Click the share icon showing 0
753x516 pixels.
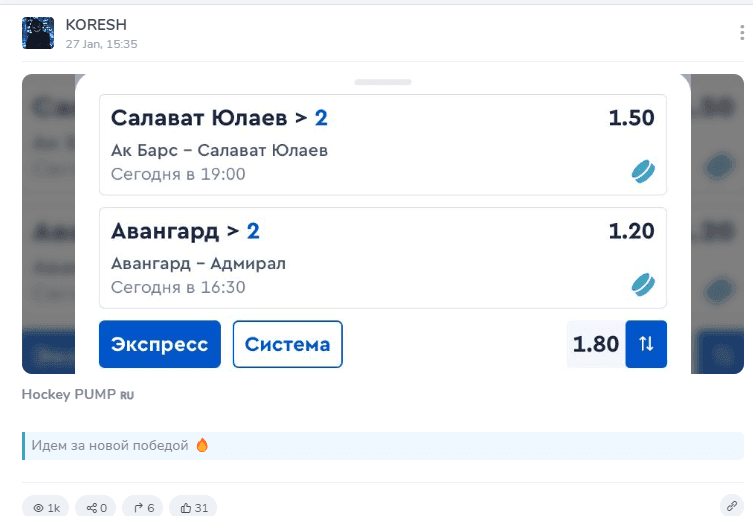pos(96,507)
